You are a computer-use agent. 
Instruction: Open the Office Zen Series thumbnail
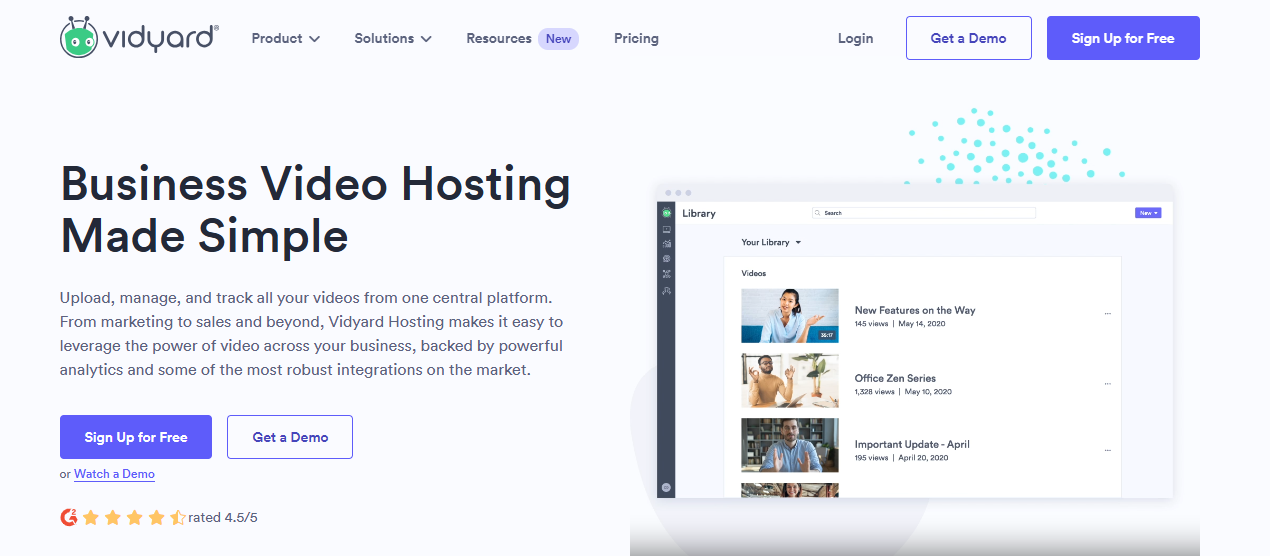coord(790,380)
